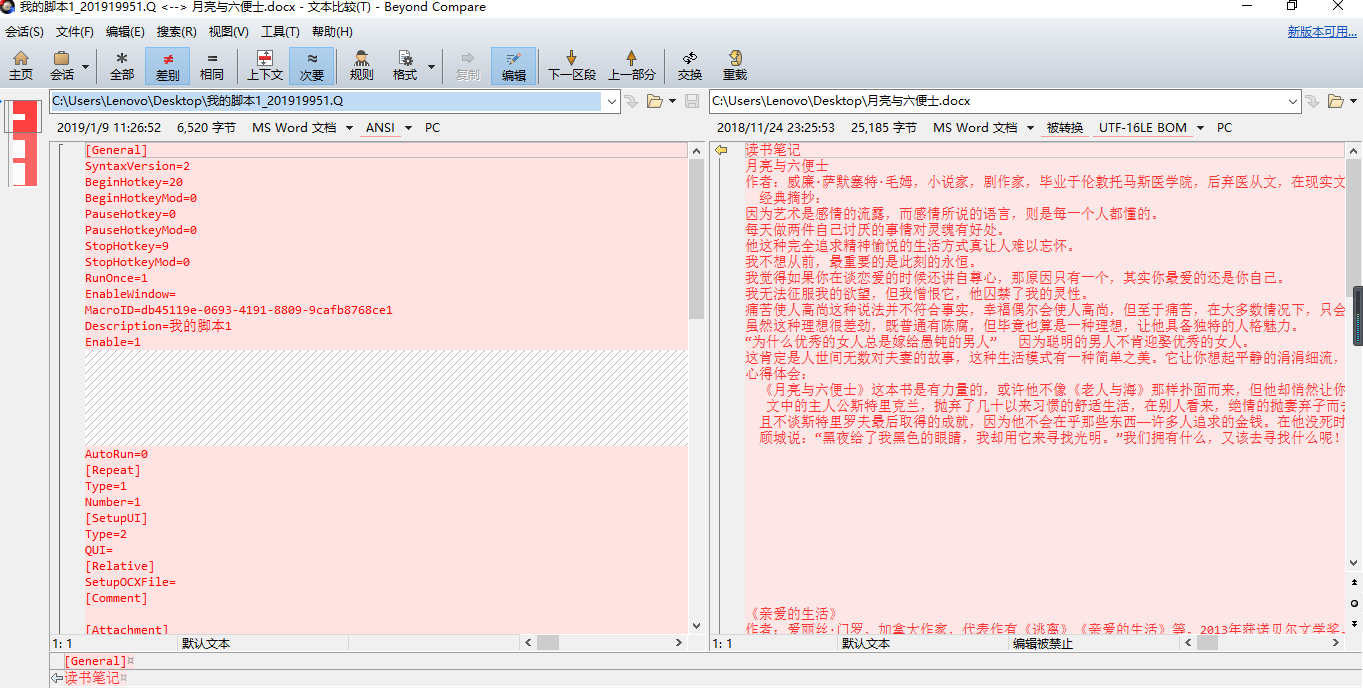Click the line MacroID=db45119e in left pane

[238, 310]
